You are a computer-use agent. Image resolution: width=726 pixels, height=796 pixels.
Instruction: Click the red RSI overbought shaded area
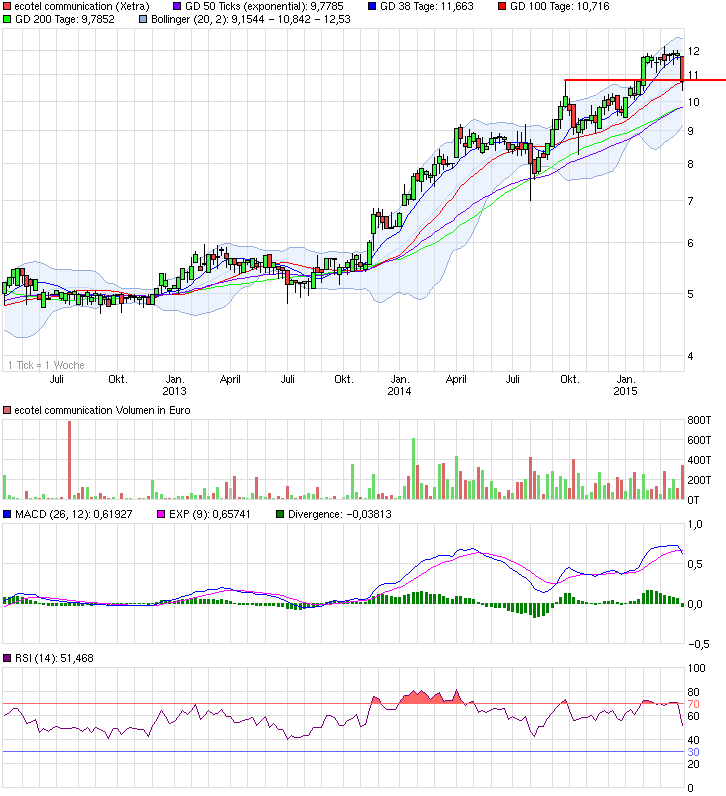(432, 698)
